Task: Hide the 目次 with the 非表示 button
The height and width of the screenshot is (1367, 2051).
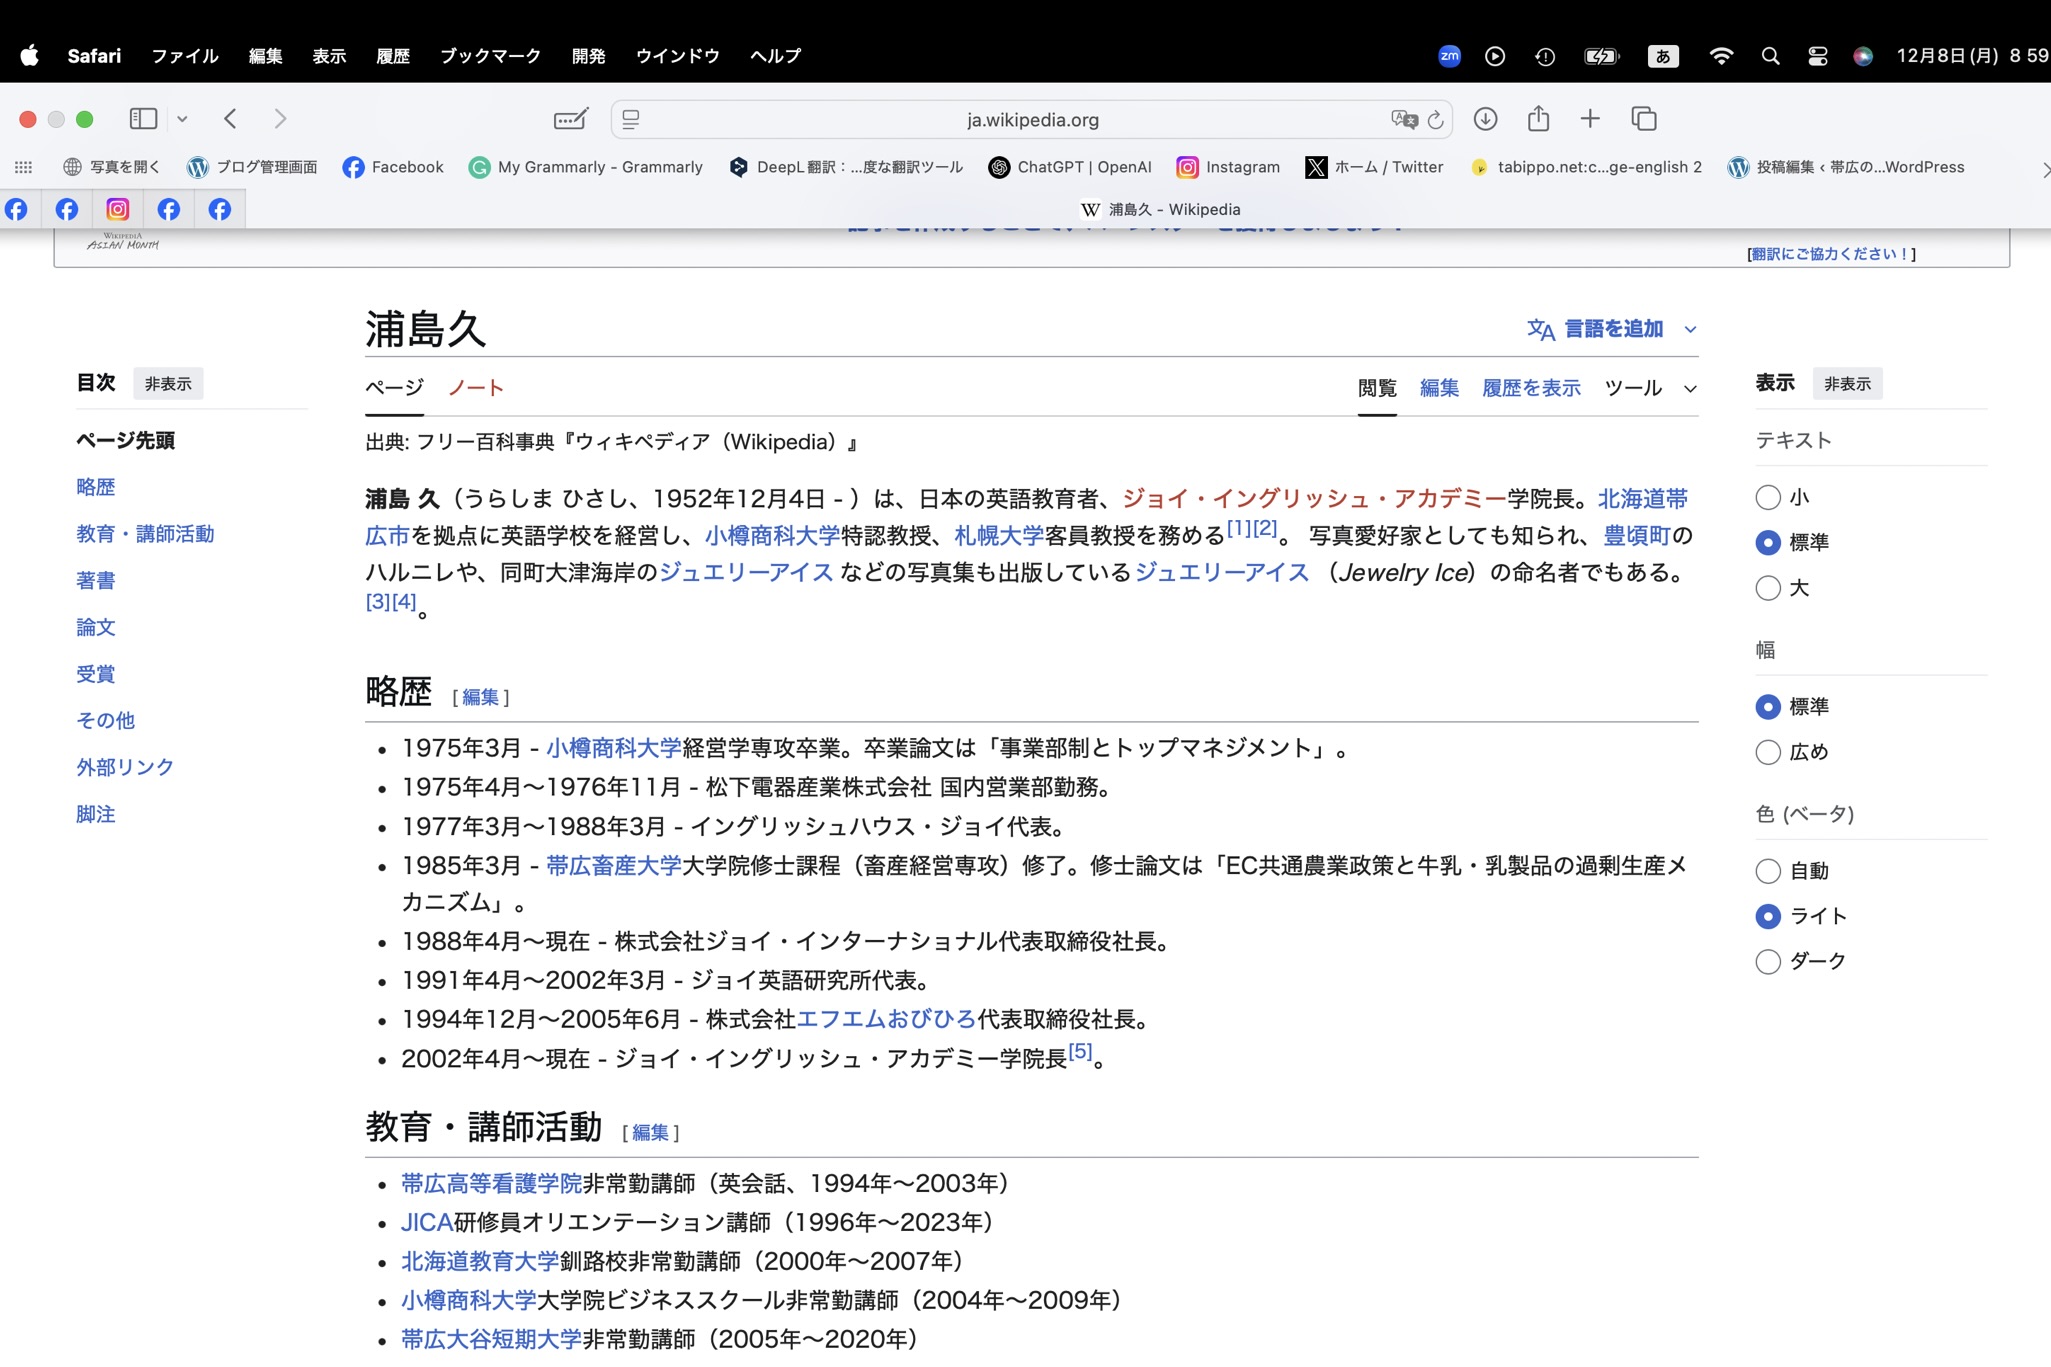Action: tap(168, 384)
